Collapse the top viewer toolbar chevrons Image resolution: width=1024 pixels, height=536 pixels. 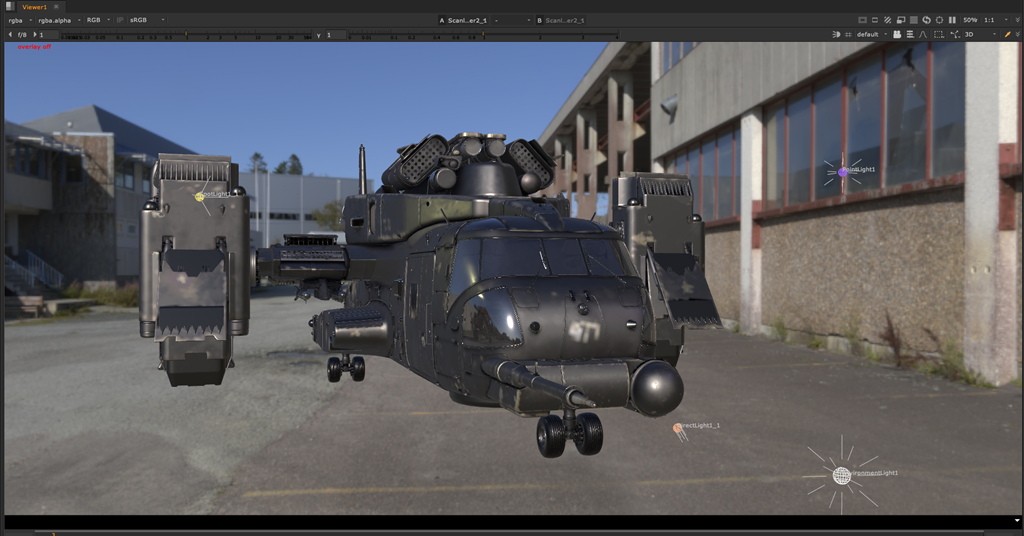1018,20
